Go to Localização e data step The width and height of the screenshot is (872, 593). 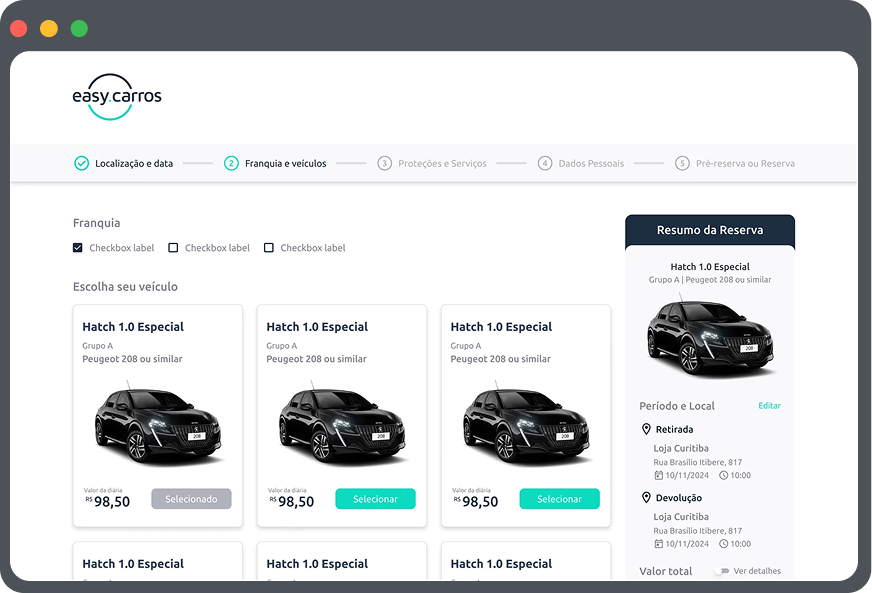point(133,163)
